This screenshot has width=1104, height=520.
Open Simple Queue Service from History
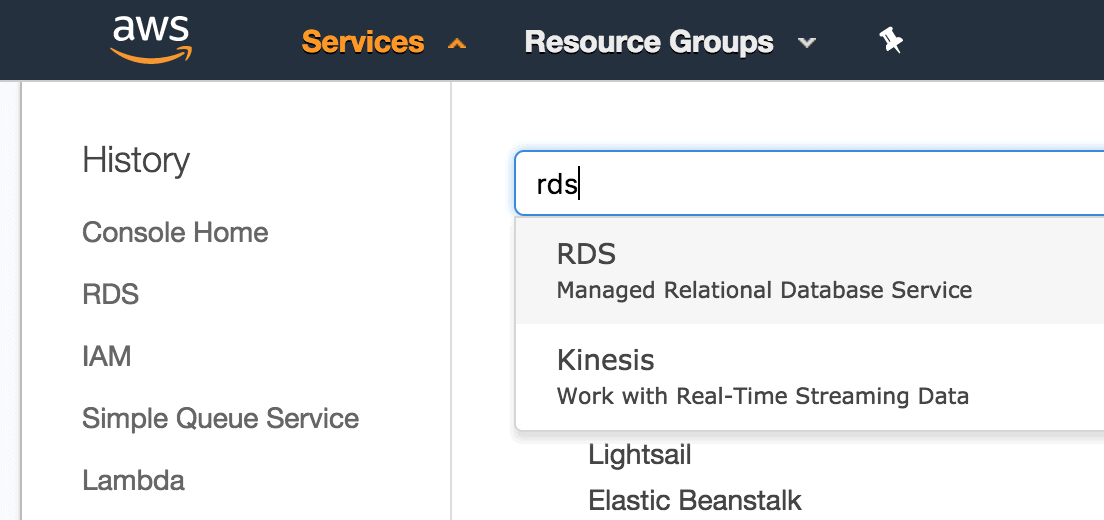tap(220, 418)
